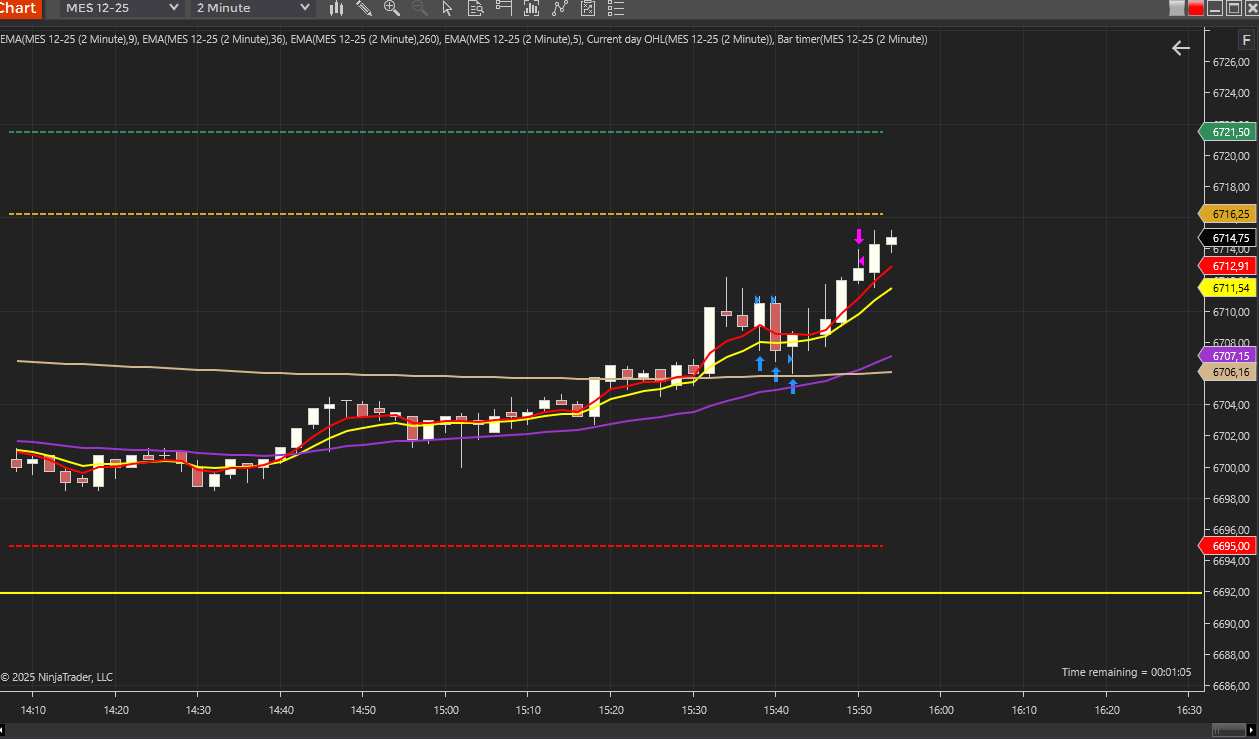Click the red 6712,91 EMA marker

coord(1226,266)
